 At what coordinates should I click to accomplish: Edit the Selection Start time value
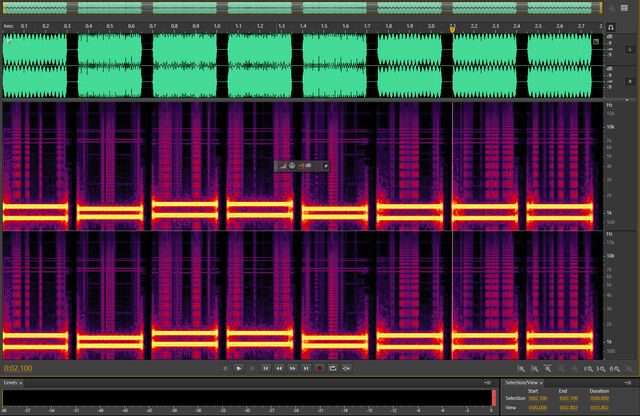tap(538, 398)
